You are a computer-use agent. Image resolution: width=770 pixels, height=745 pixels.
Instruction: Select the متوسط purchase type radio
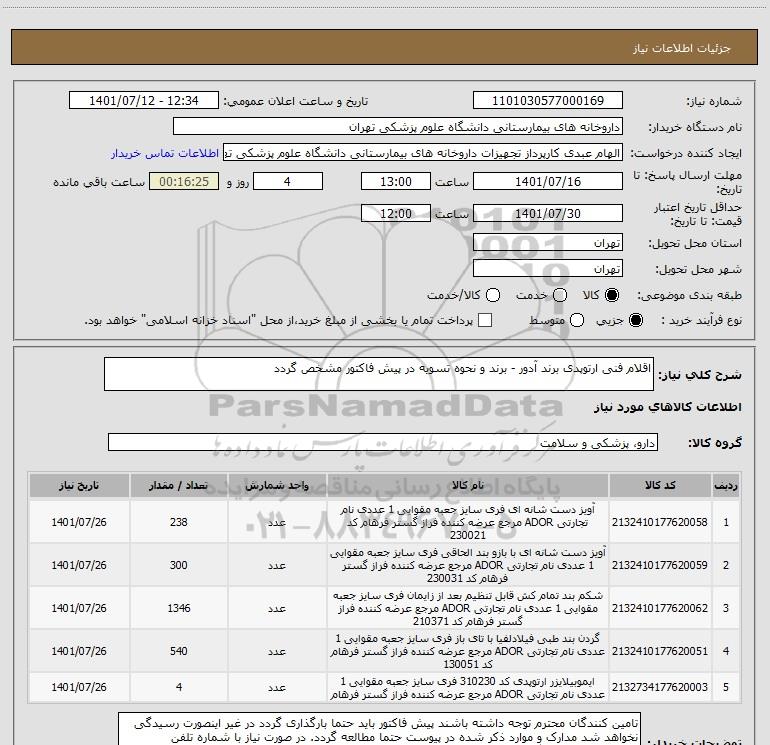tap(577, 320)
